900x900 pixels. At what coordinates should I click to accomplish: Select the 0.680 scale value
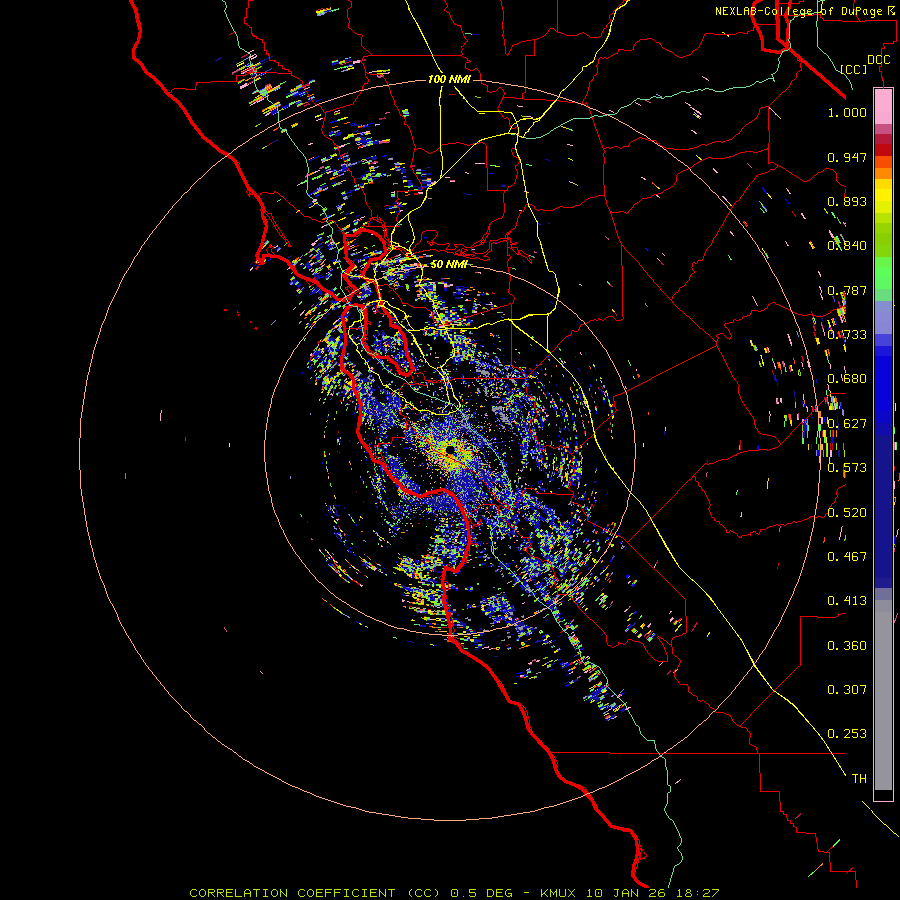tap(847, 379)
